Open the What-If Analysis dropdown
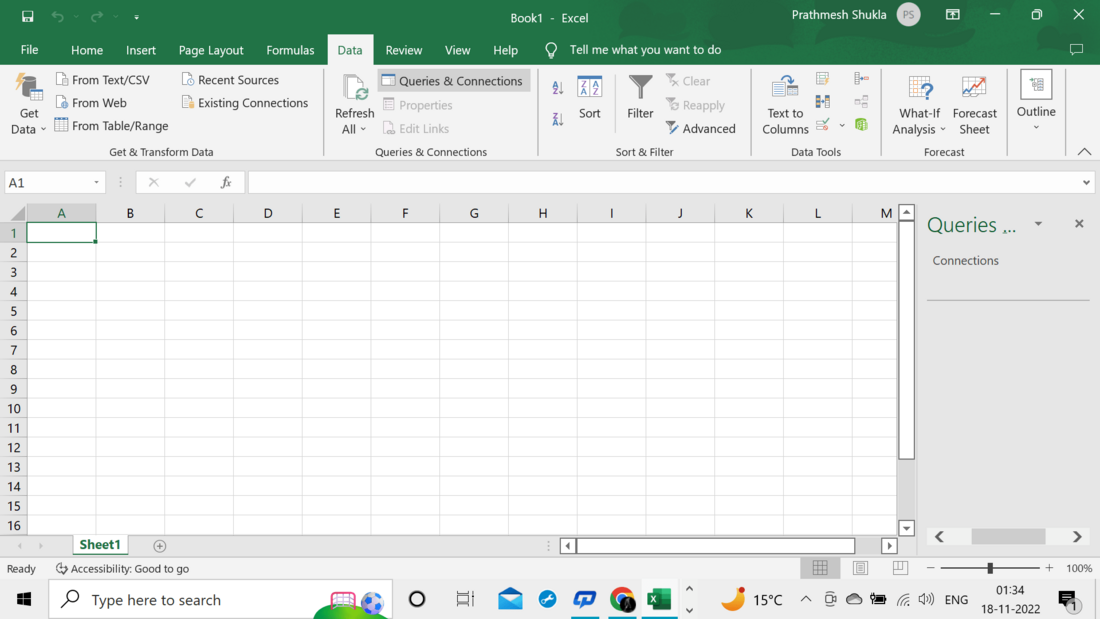This screenshot has width=1100, height=619. [920, 104]
